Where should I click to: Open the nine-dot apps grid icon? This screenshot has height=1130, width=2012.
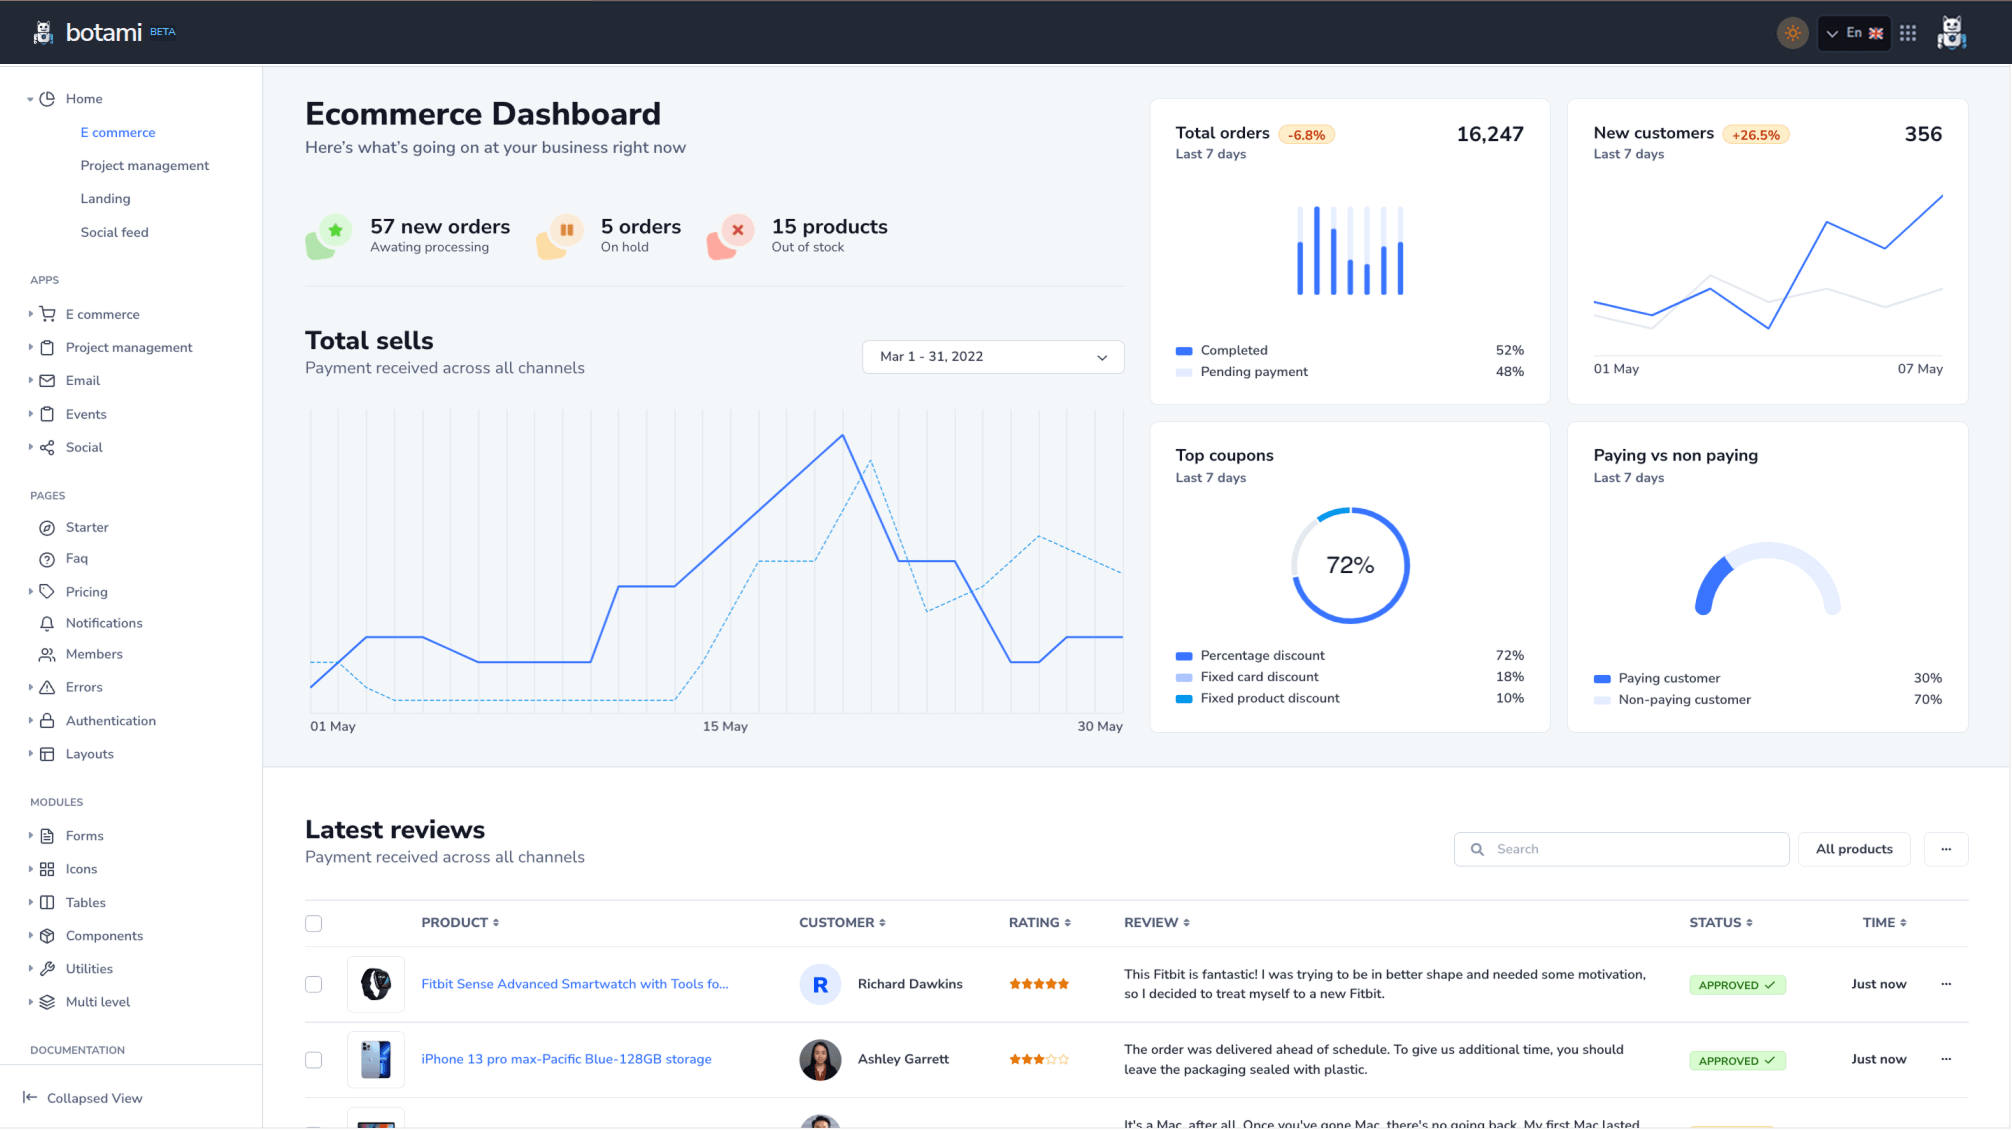click(1908, 33)
